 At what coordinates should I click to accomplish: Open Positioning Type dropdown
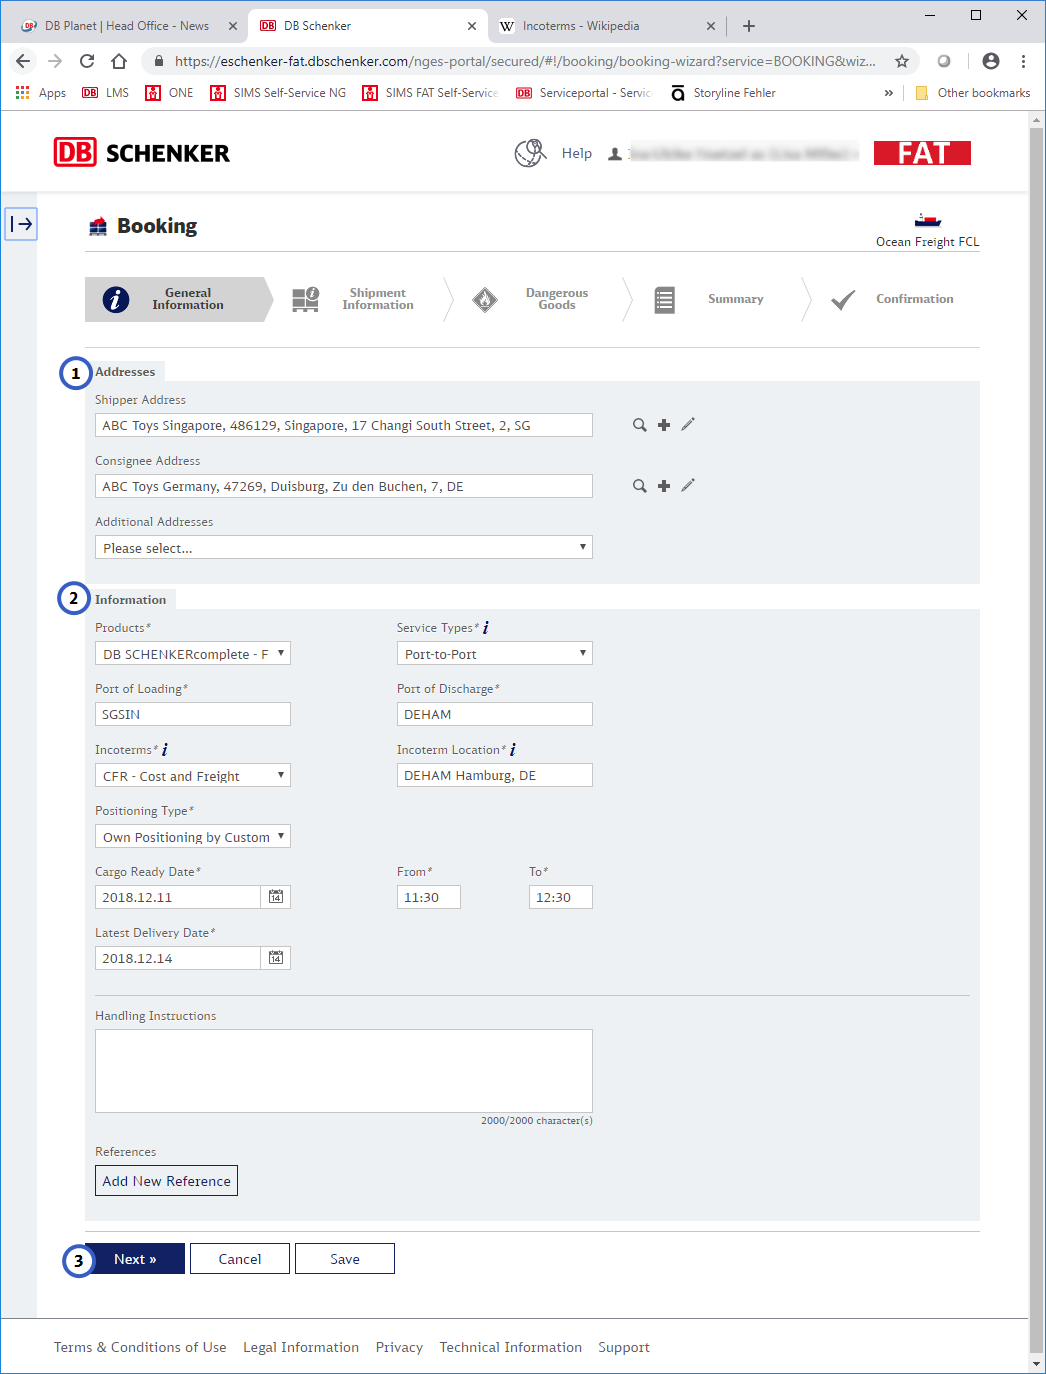[x=193, y=836]
